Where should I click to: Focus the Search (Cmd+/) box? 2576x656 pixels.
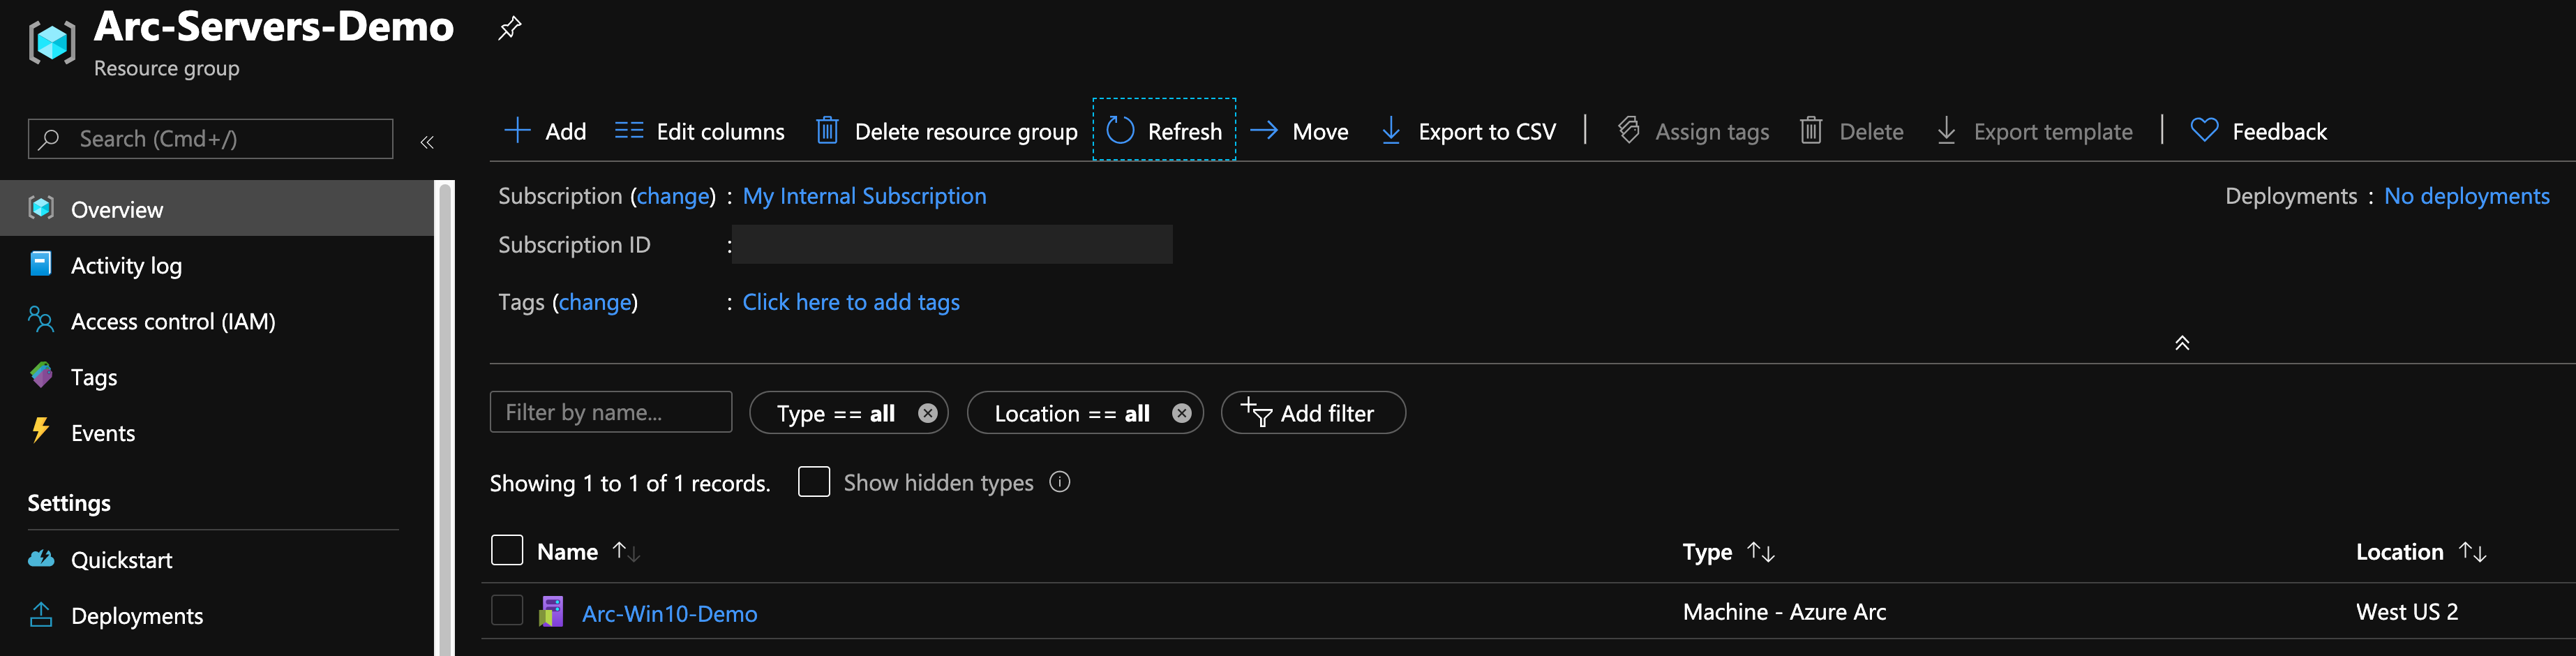[210, 139]
